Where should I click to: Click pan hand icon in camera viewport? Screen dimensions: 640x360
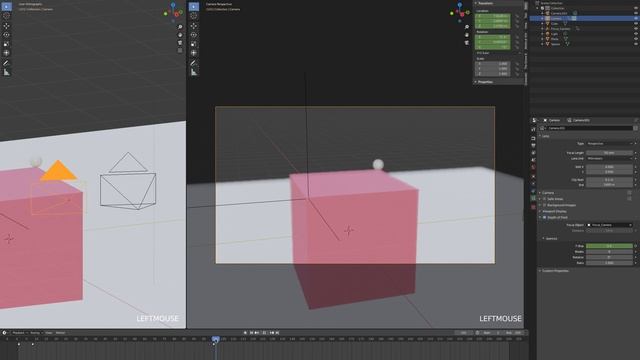click(x=467, y=35)
